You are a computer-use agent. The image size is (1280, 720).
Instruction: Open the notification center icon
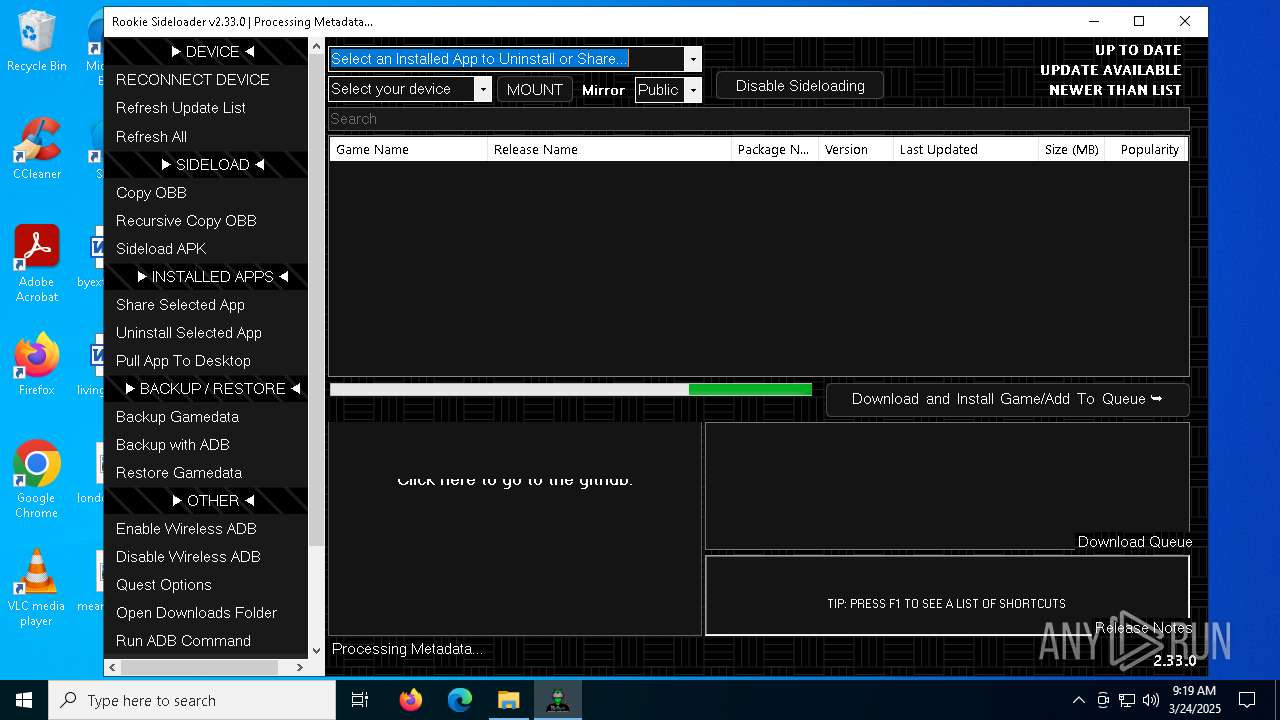pos(1247,700)
